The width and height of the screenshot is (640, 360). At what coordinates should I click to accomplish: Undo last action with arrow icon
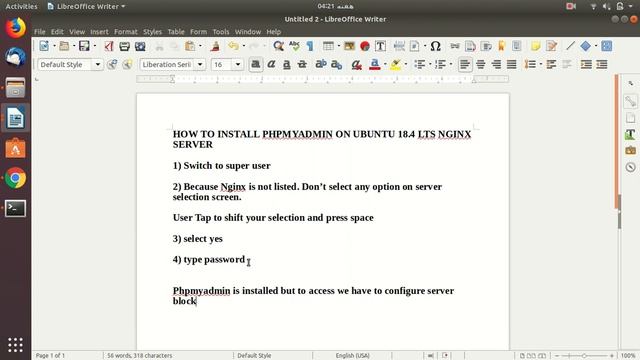[233, 46]
